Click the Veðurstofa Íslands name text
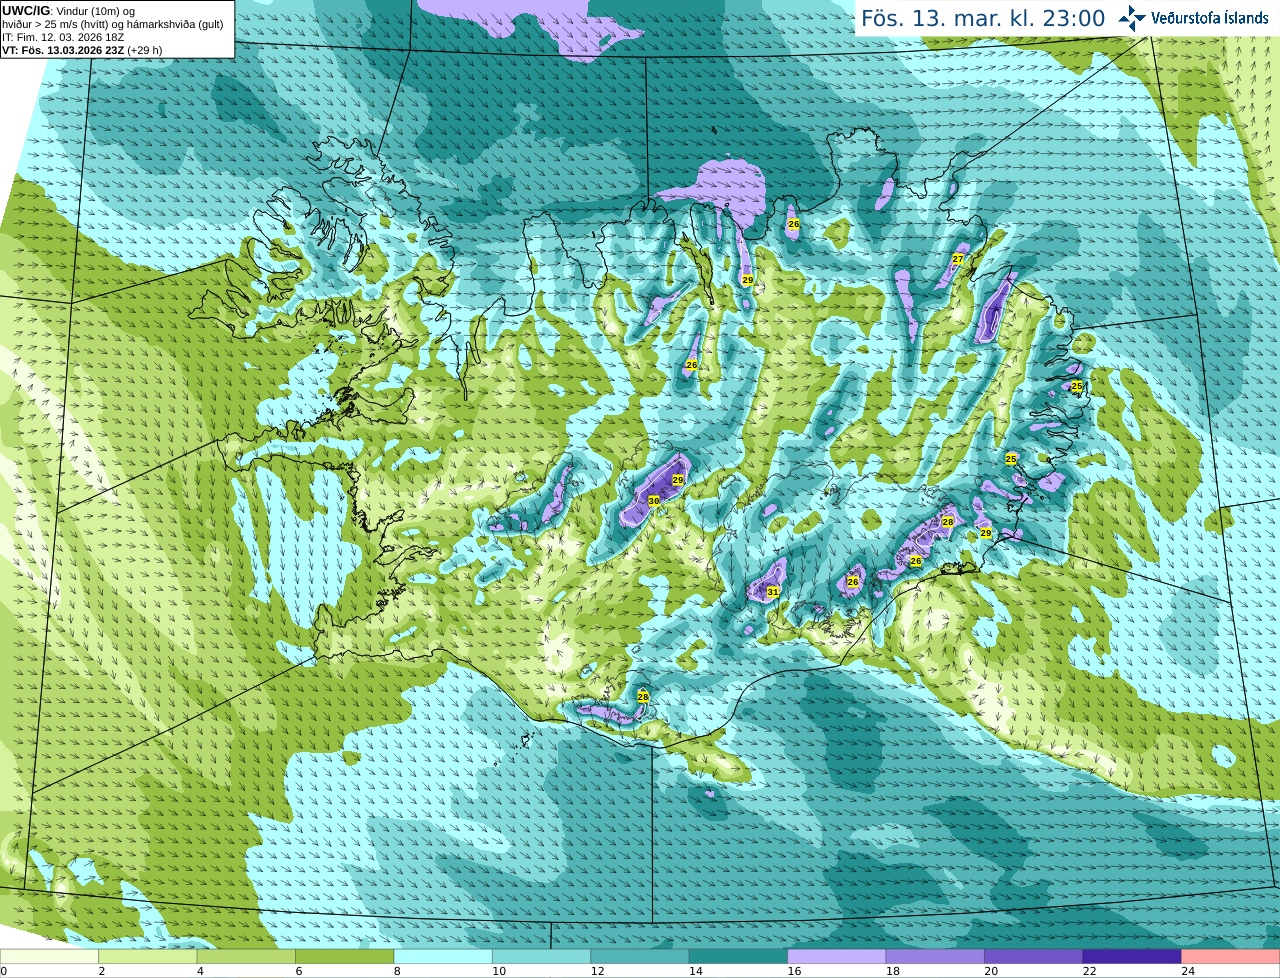 (1210, 18)
